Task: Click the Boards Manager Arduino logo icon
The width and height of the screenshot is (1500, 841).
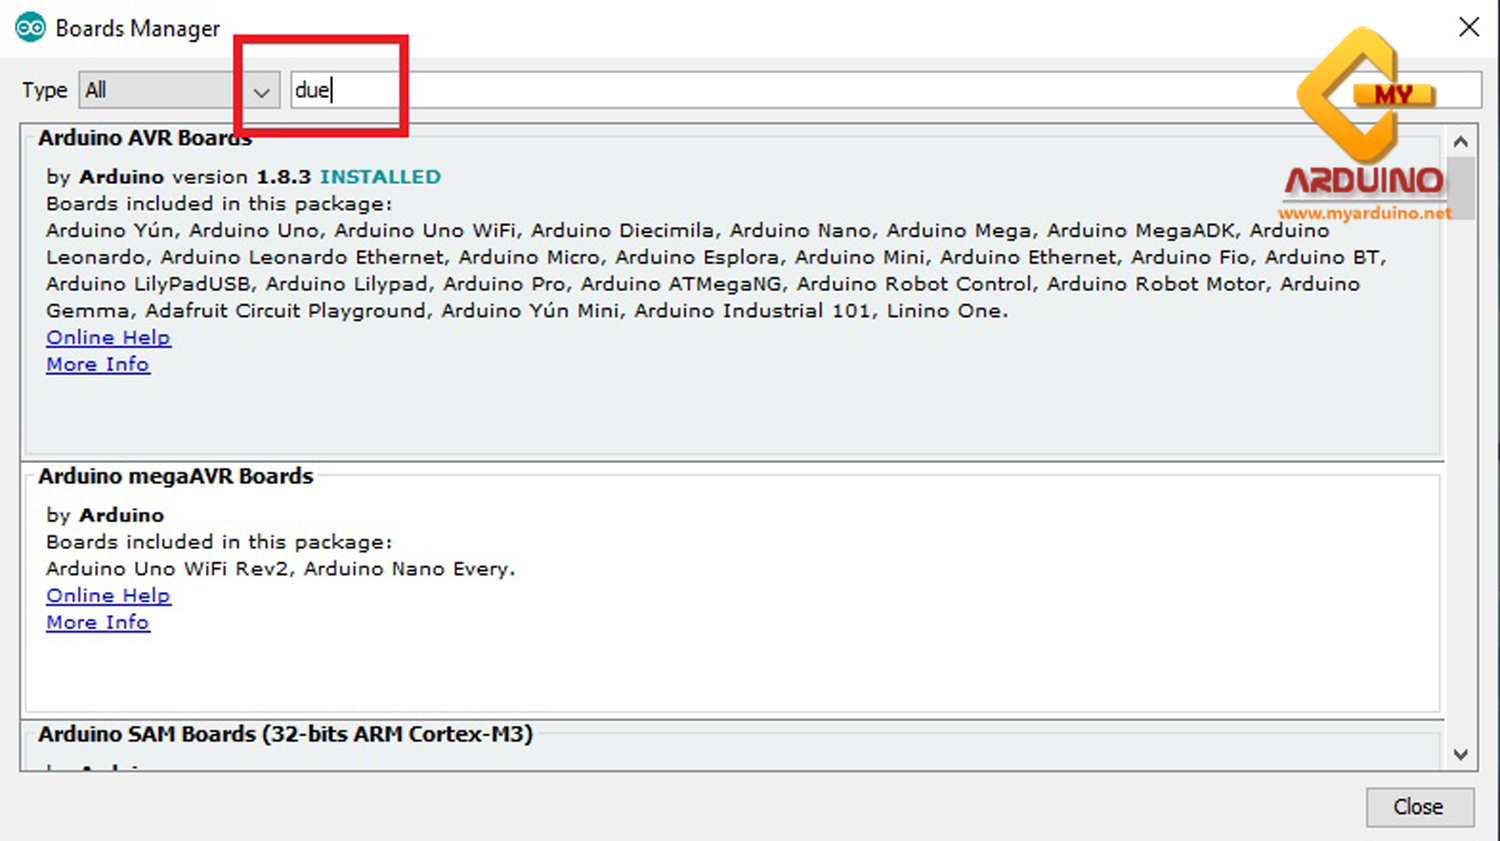Action: point(30,27)
